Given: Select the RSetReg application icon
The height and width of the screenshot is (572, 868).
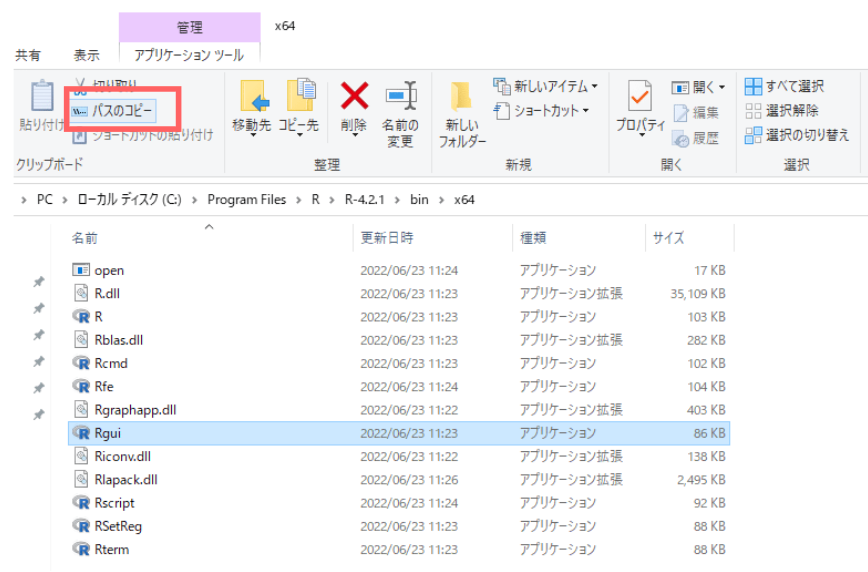Looking at the screenshot, I should pos(81,526).
